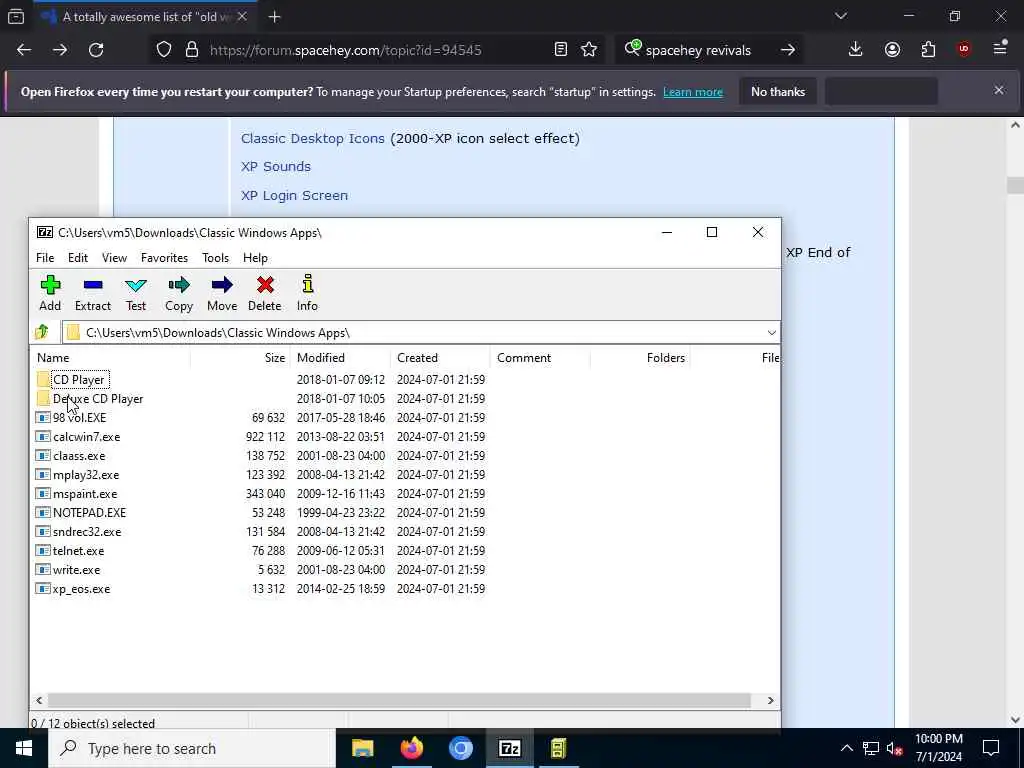Run the Test toolbar icon
The height and width of the screenshot is (768, 1024).
tap(136, 293)
